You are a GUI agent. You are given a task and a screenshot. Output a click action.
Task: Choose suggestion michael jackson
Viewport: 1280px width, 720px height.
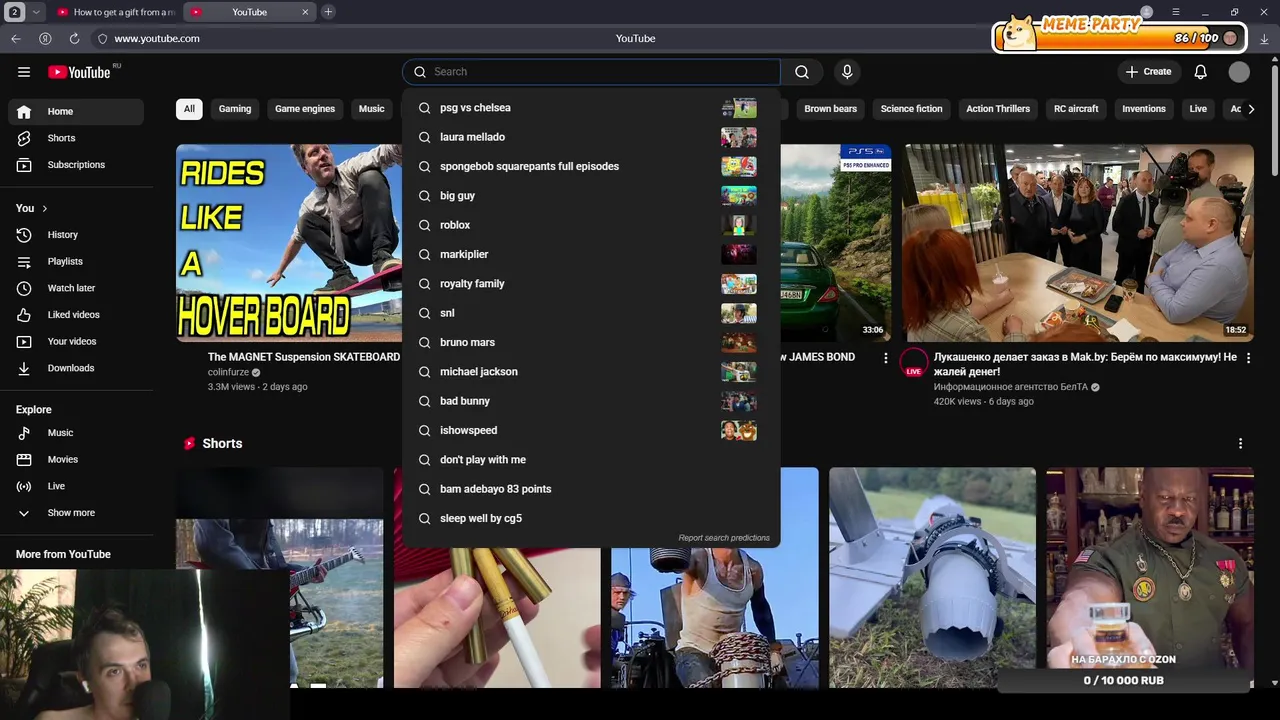point(590,372)
